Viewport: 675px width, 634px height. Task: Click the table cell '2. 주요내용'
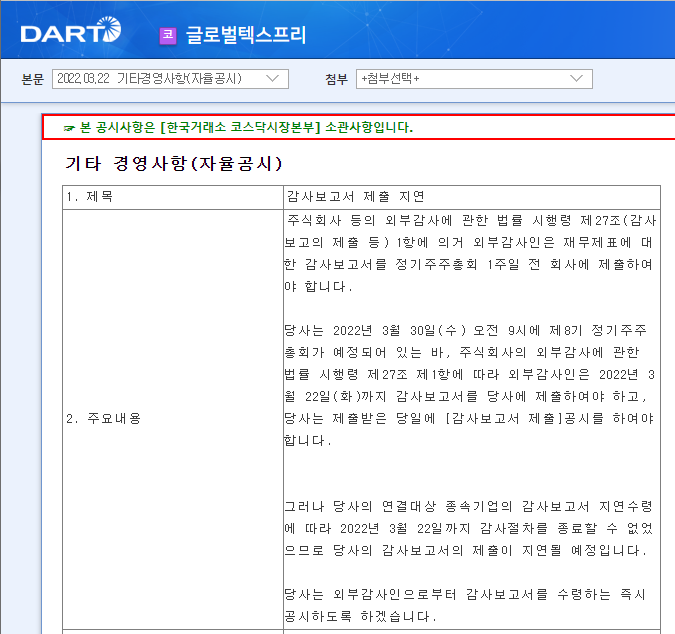click(104, 419)
